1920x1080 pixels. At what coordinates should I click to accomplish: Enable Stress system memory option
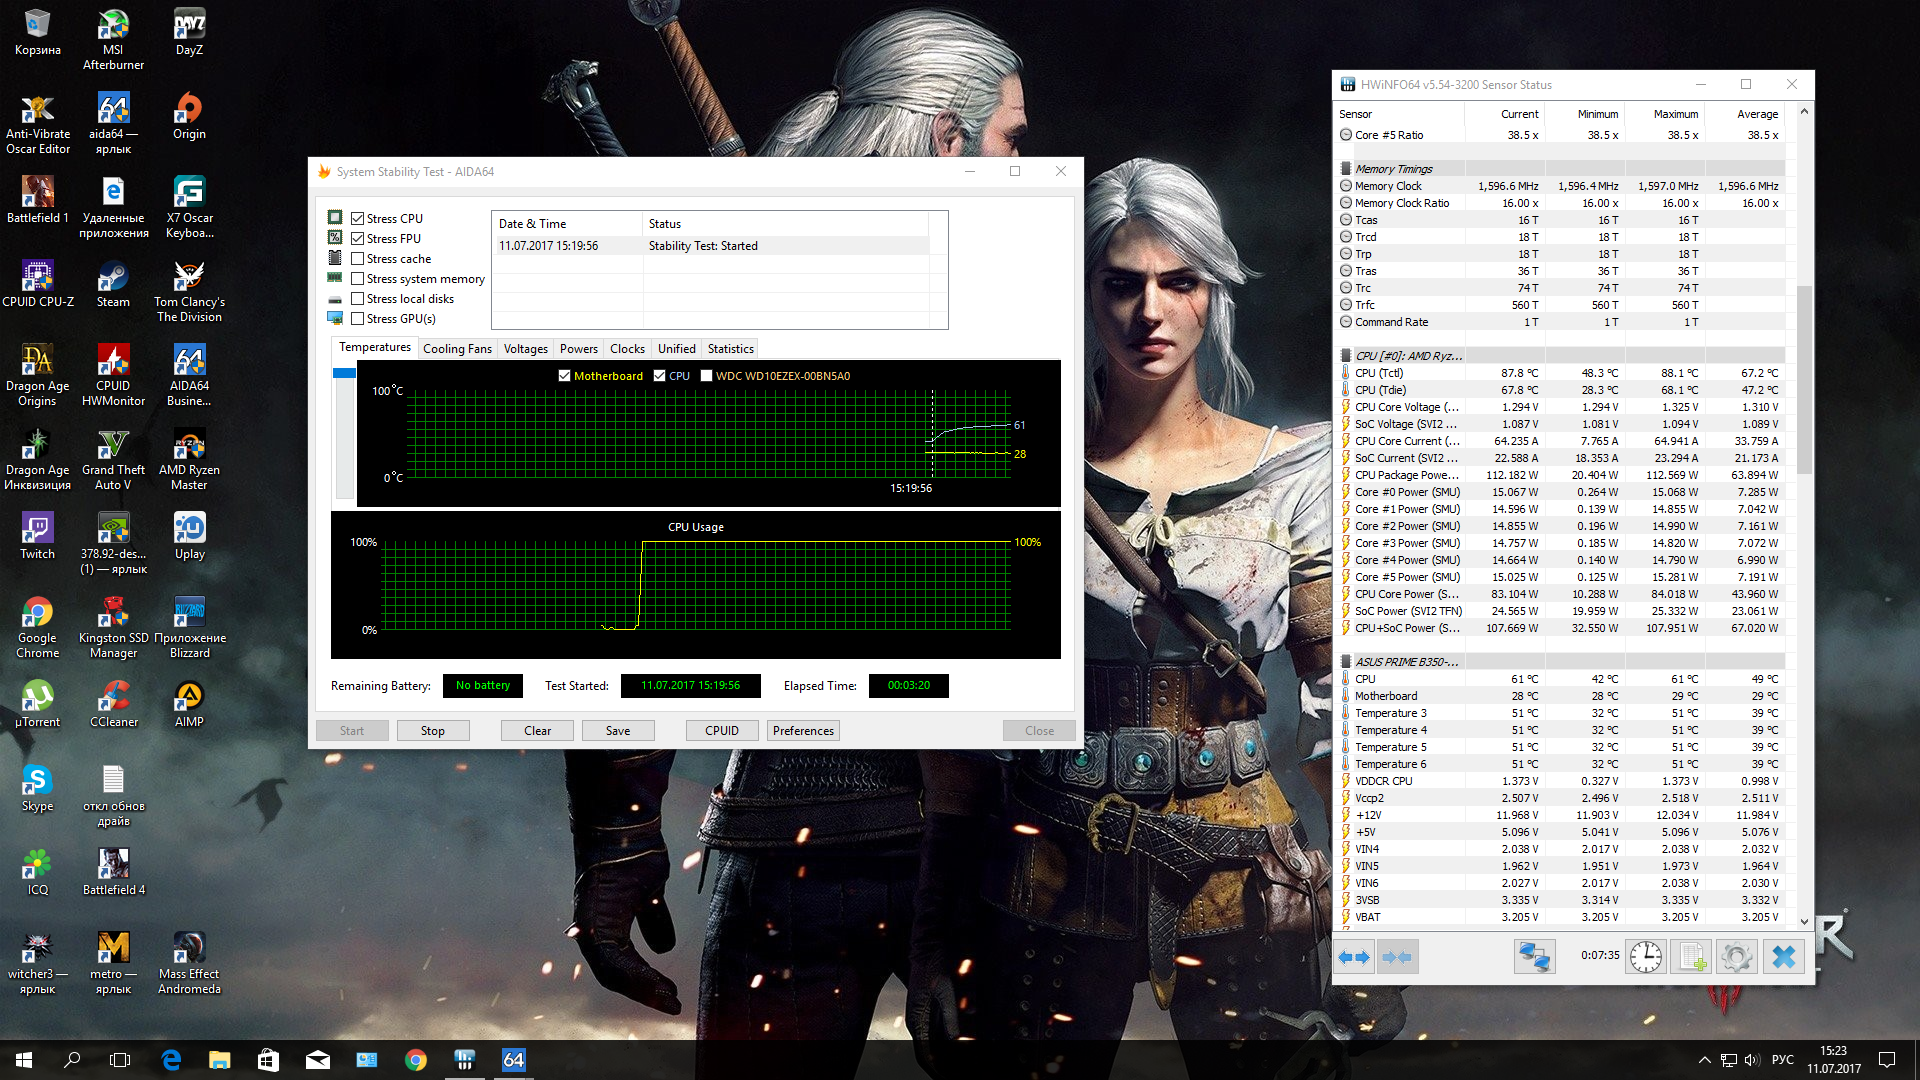point(358,279)
